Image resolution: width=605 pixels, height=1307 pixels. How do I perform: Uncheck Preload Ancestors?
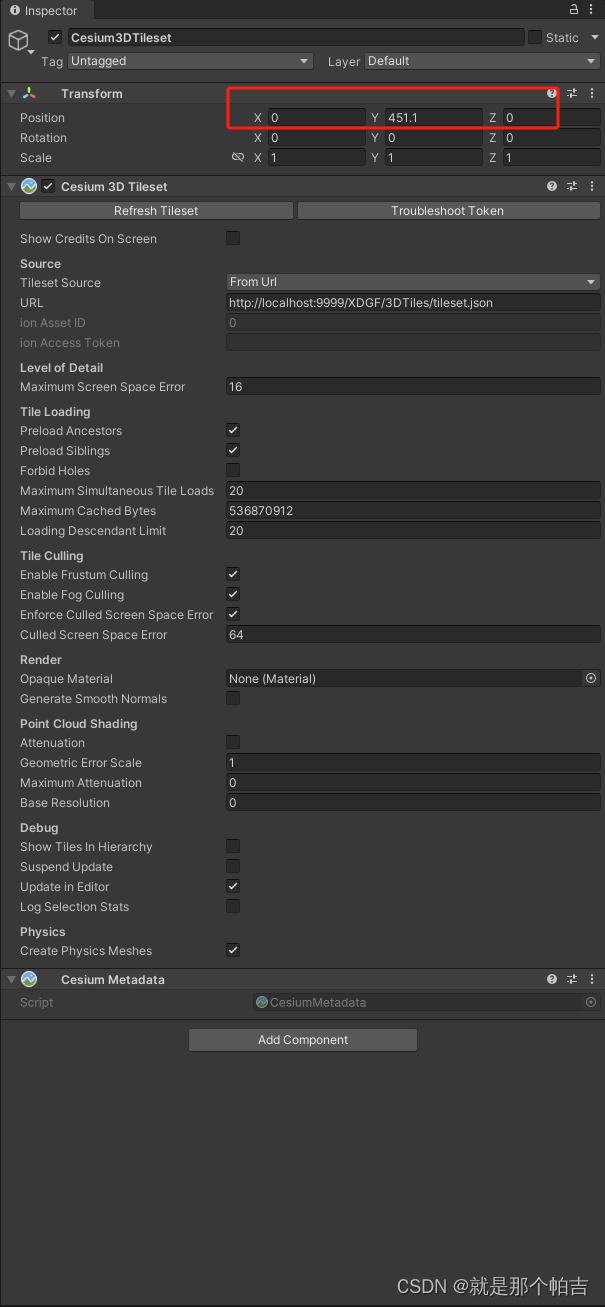[233, 430]
